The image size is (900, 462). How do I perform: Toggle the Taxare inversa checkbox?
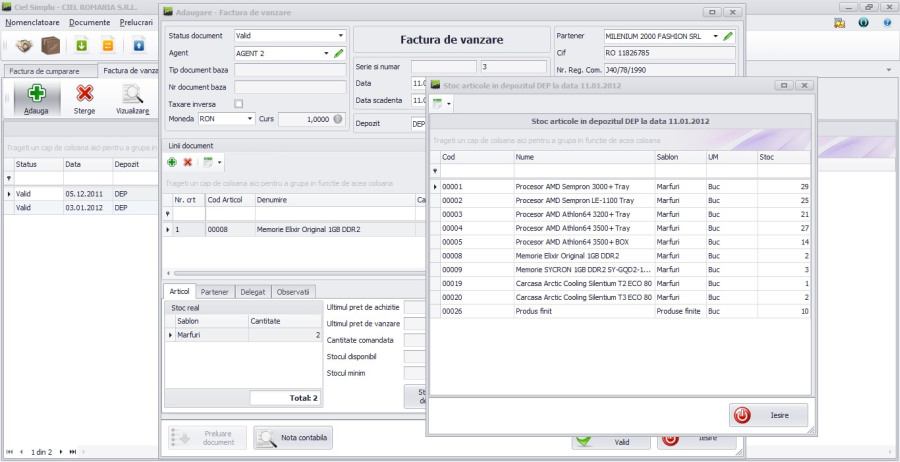click(x=238, y=103)
